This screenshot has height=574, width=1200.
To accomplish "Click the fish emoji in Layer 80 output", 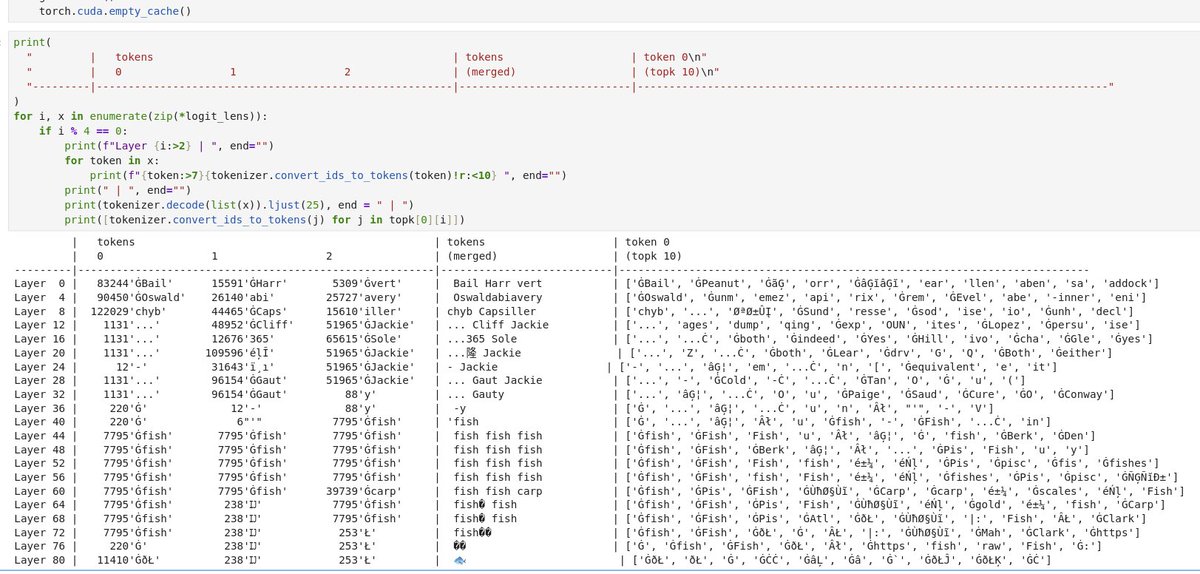I will (460, 561).
